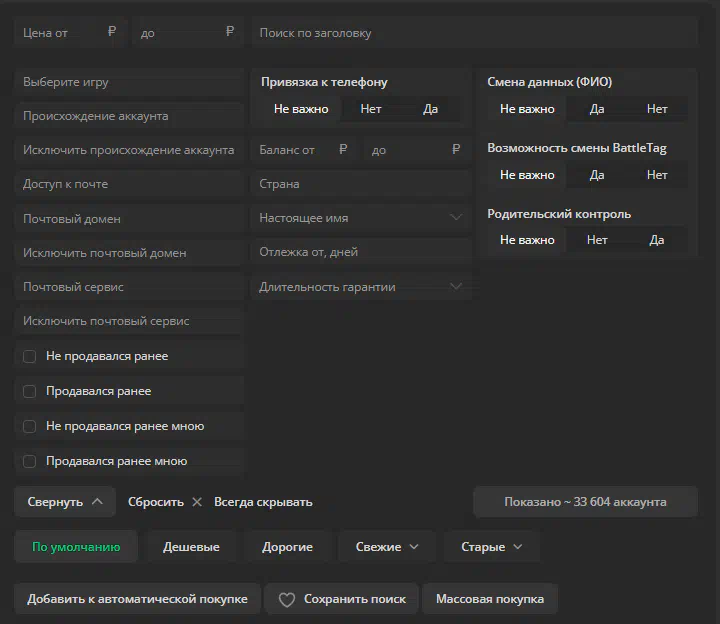Click the heart icon beside Сохранить поиск
720x624 pixels.
point(287,599)
